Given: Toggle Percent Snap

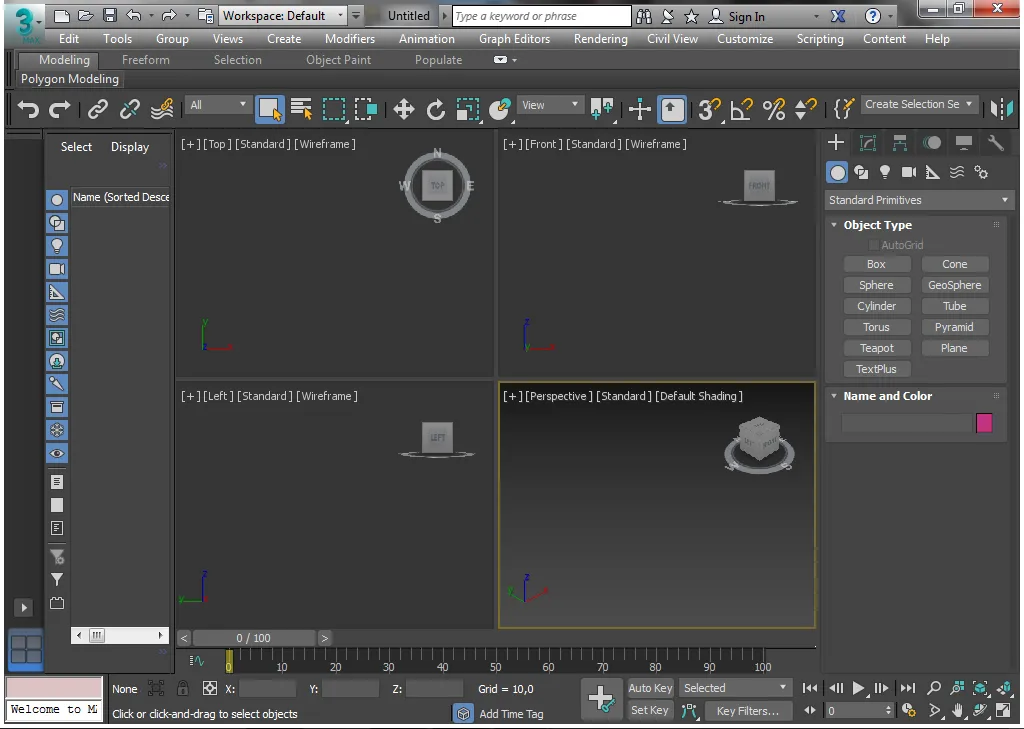Looking at the screenshot, I should click(774, 109).
